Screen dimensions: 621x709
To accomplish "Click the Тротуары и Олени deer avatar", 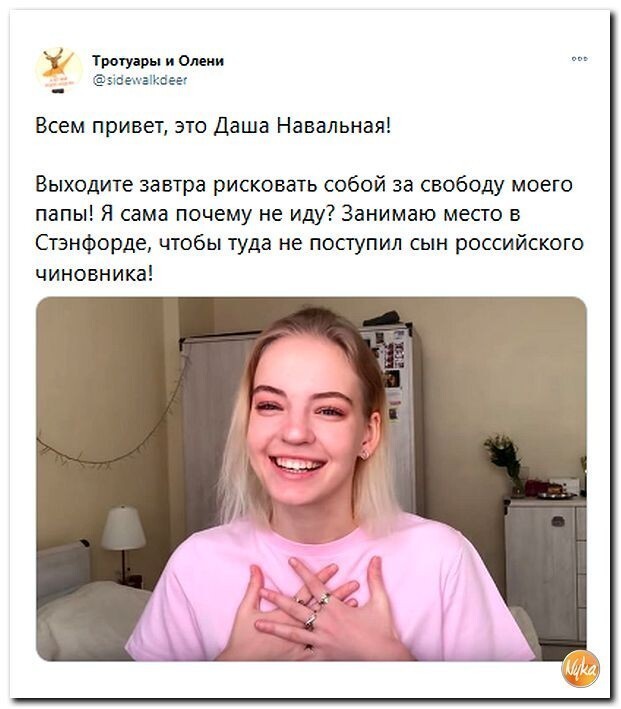I will 59,70.
